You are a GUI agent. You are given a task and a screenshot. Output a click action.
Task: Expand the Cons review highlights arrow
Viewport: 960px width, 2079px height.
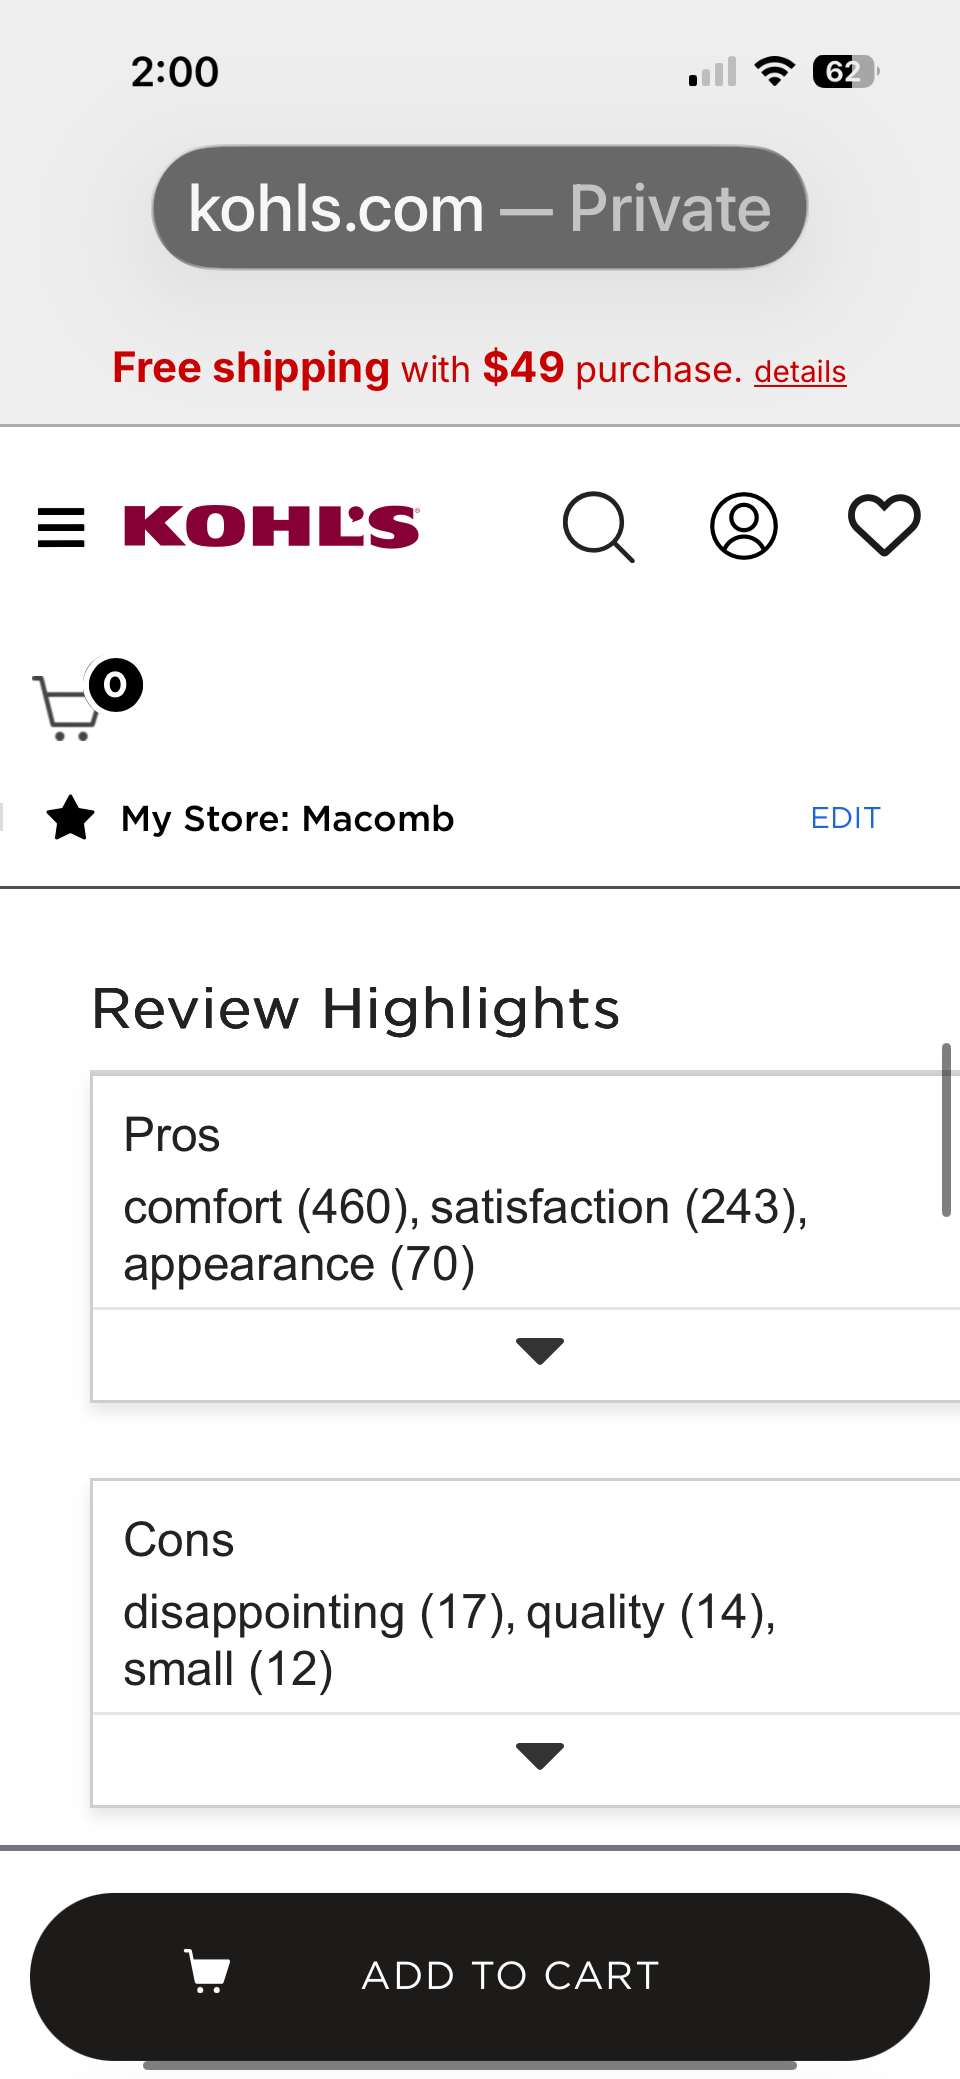click(x=539, y=1756)
